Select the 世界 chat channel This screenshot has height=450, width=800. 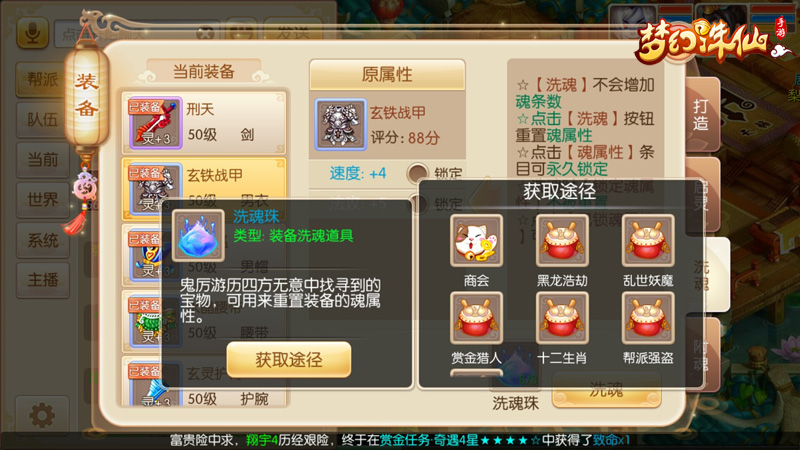(x=43, y=199)
